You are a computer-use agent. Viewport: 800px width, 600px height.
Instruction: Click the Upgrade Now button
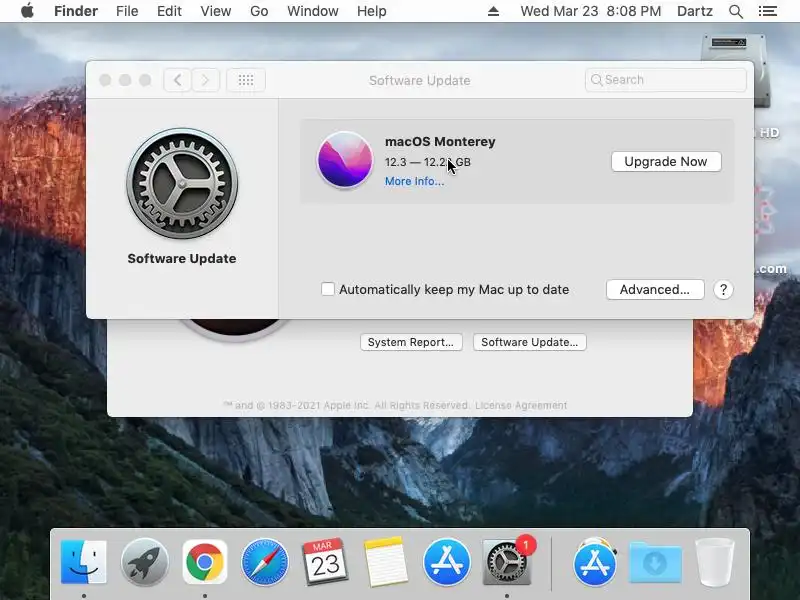tap(666, 162)
